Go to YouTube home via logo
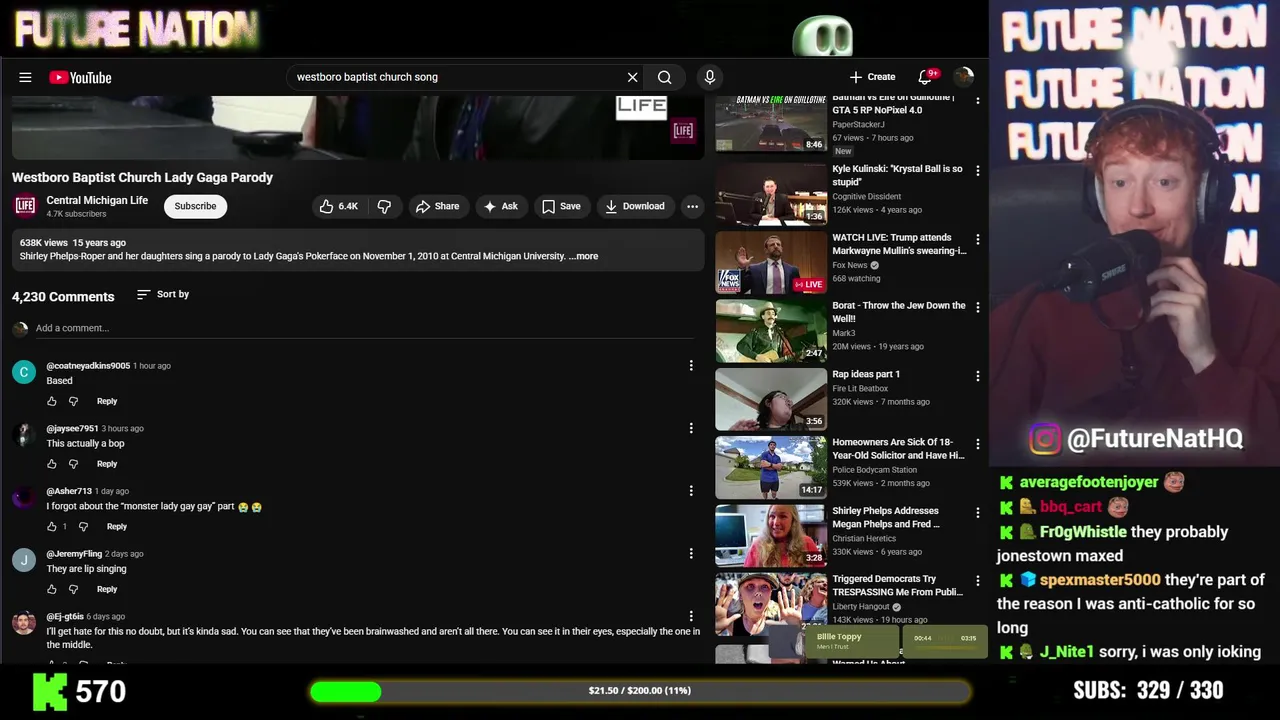The height and width of the screenshot is (720, 1280). tap(80, 77)
